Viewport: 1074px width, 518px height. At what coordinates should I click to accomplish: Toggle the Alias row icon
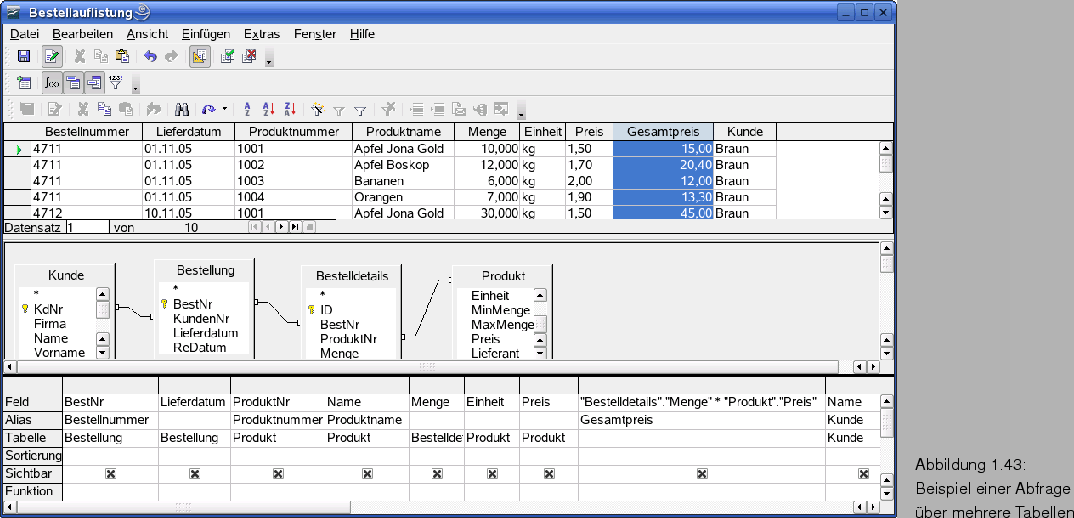[x=95, y=83]
